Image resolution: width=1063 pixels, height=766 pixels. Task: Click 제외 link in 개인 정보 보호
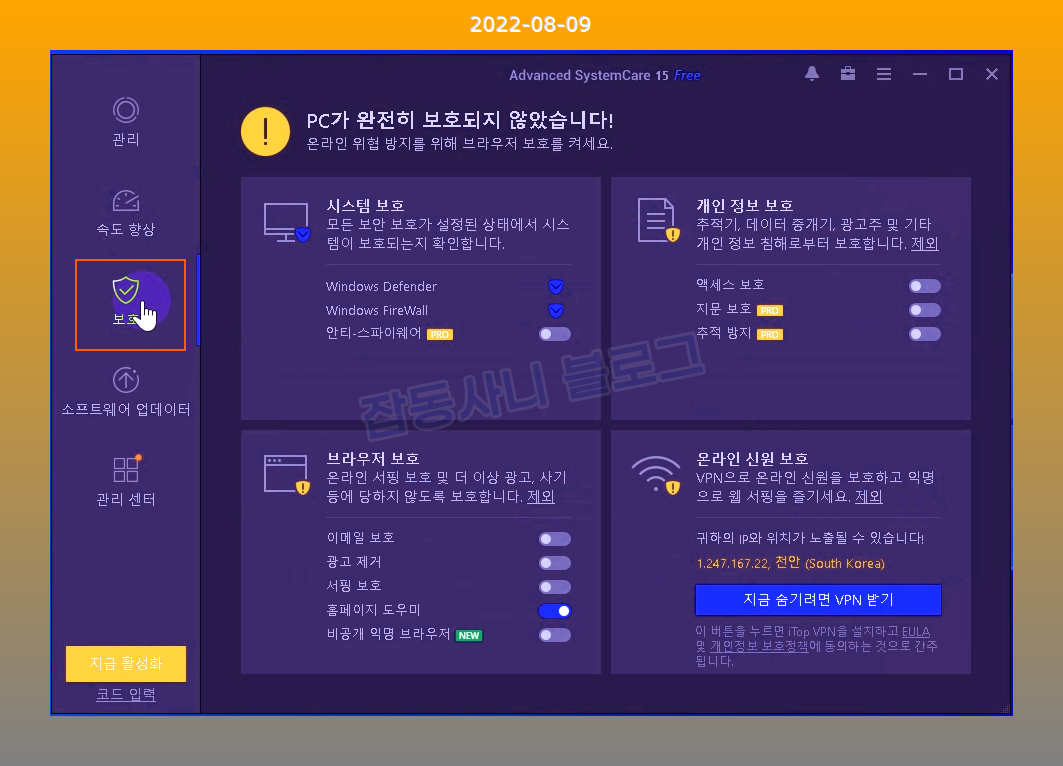coord(925,243)
